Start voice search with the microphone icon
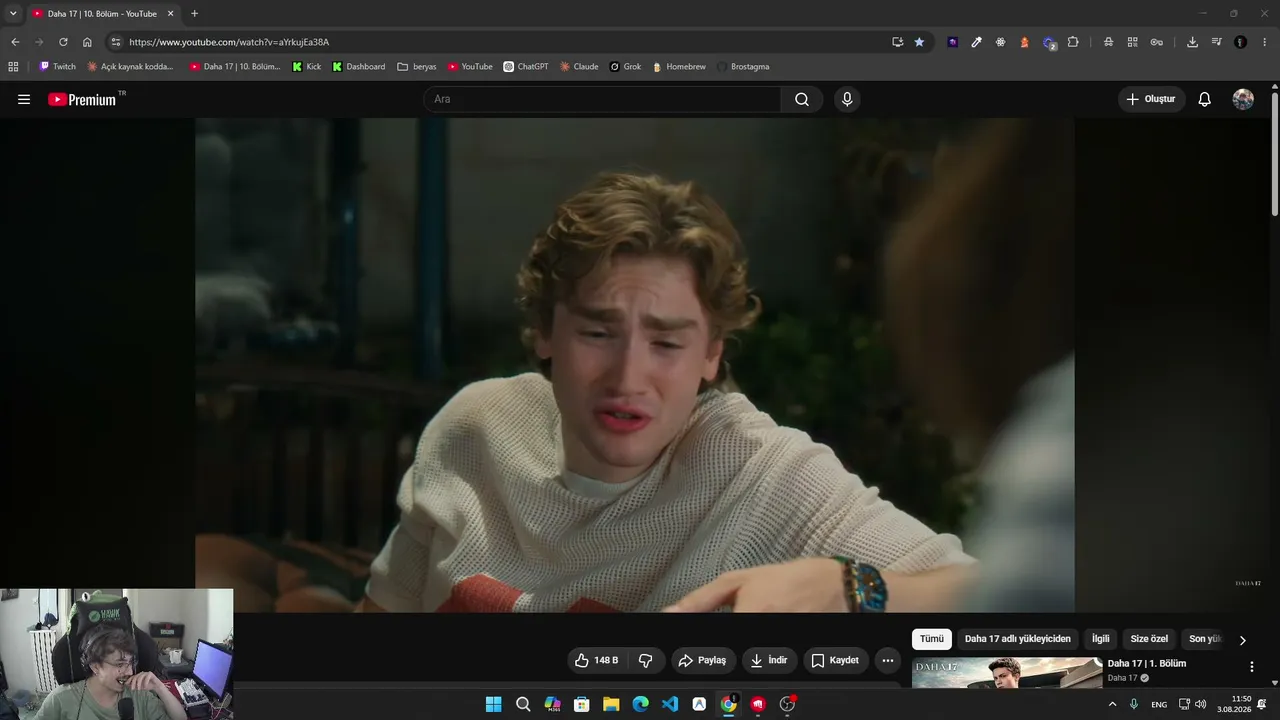The height and width of the screenshot is (720, 1280). pos(847,99)
